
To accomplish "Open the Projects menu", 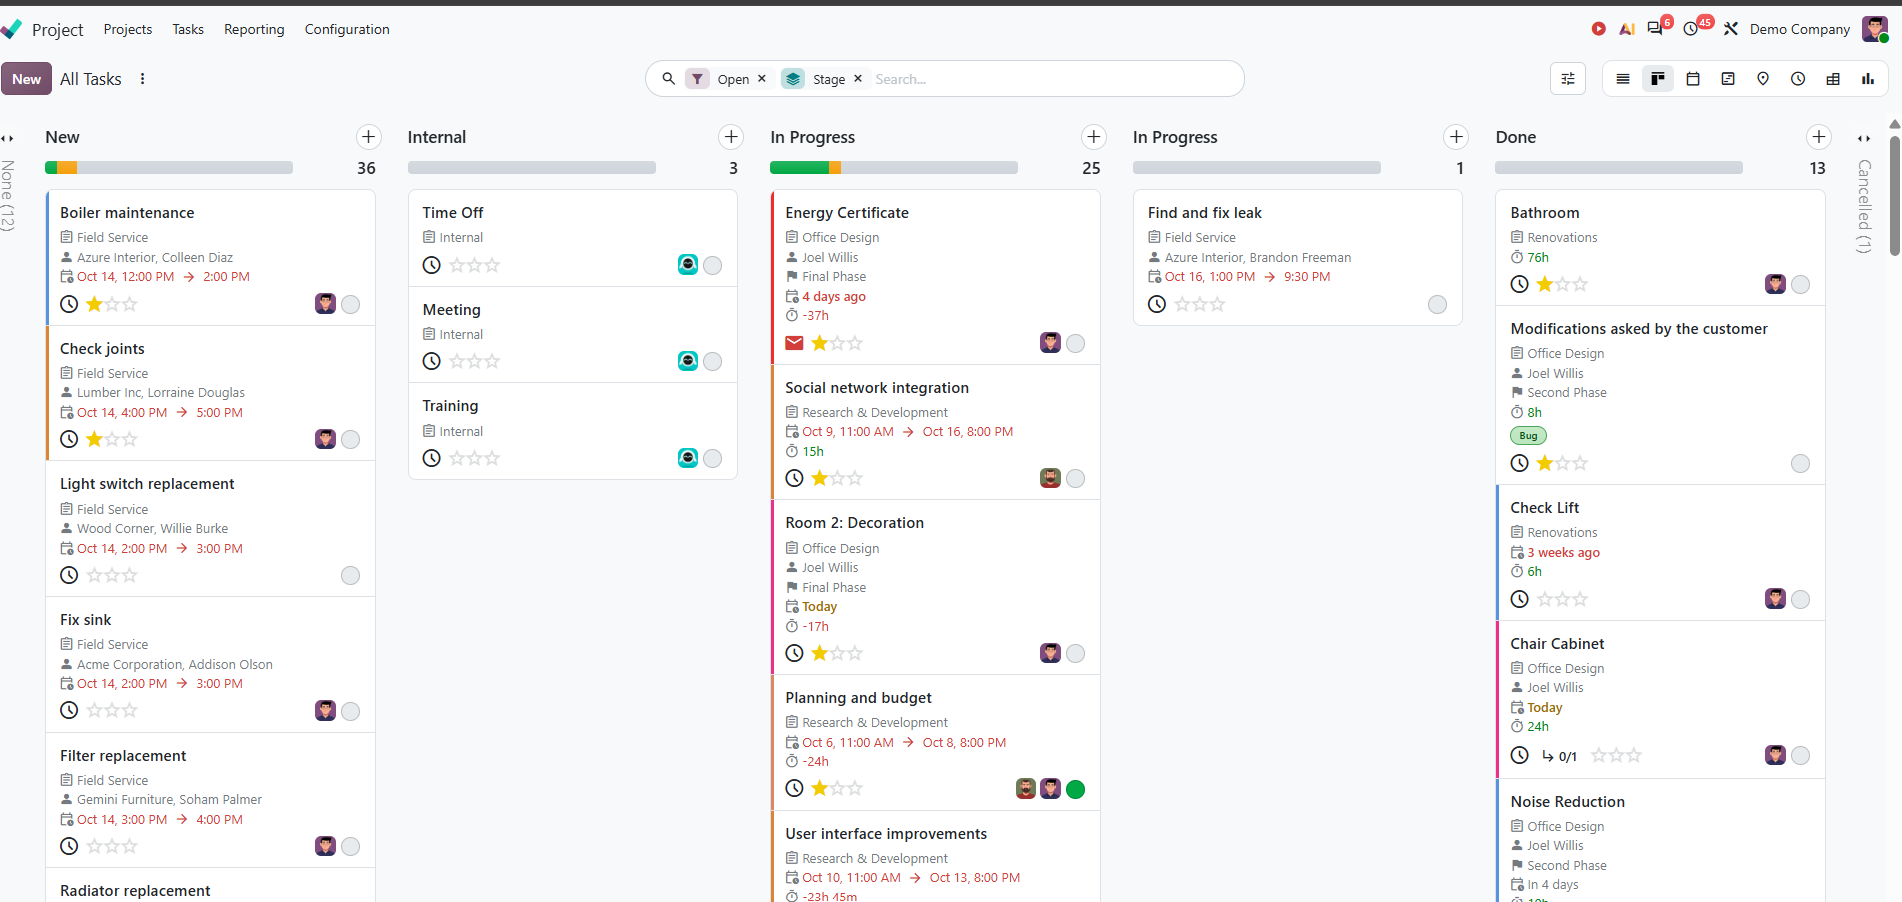I will click(x=128, y=29).
